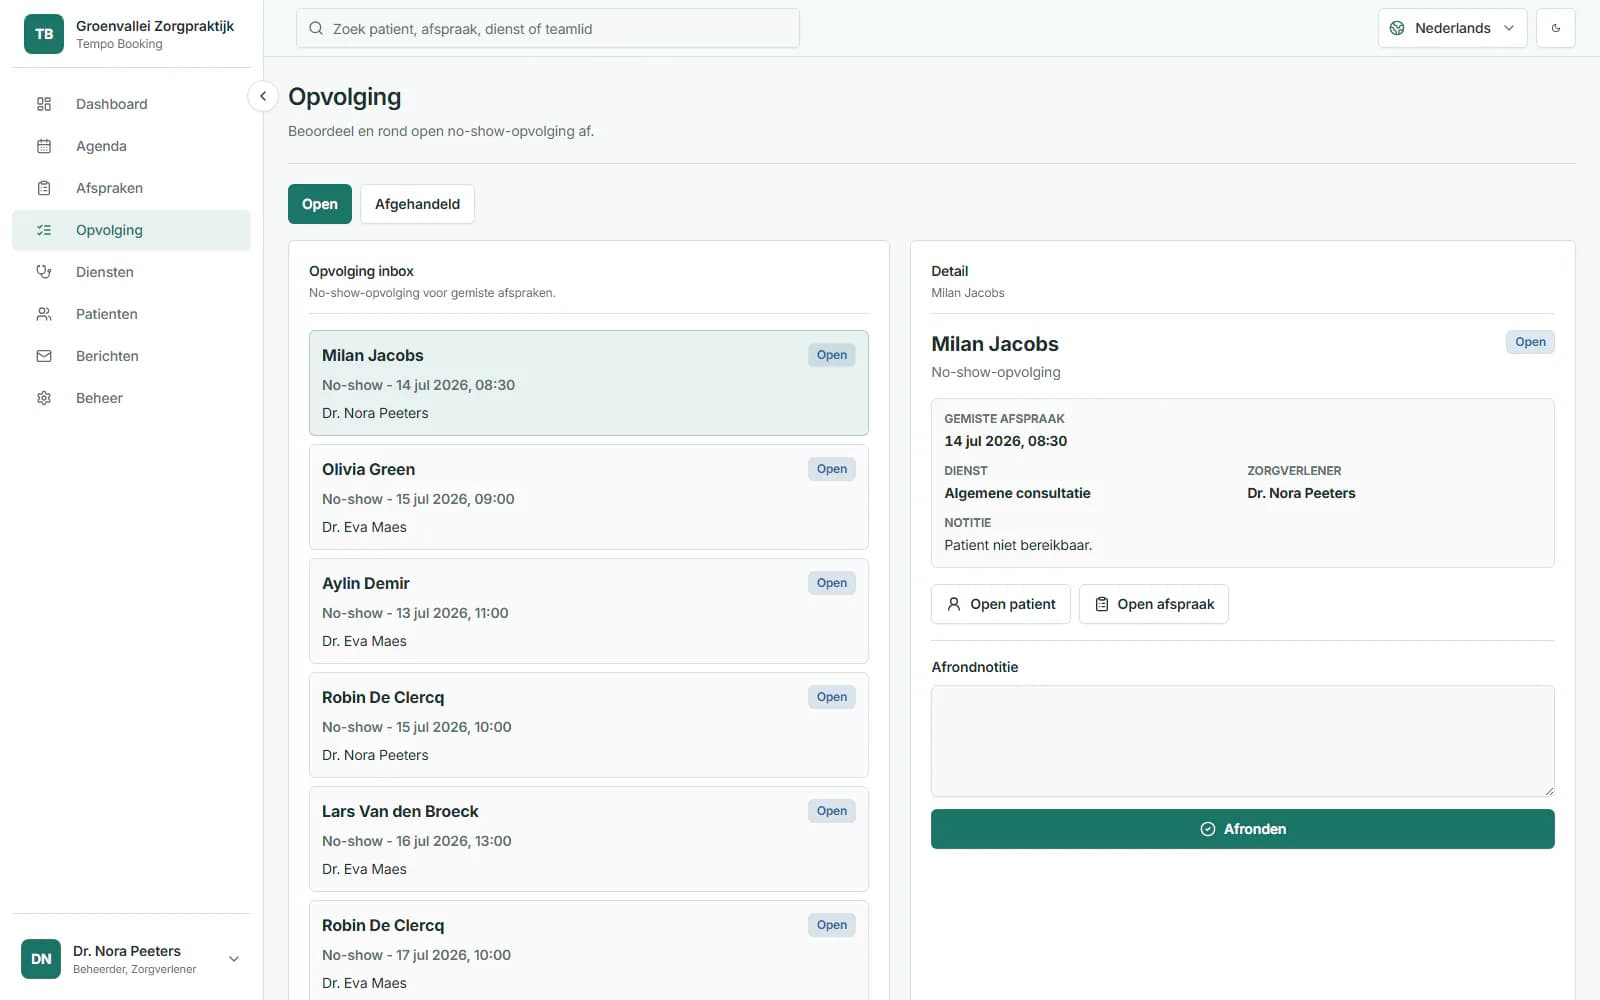Select Robin De Clercq 15 jul card

[589, 725]
